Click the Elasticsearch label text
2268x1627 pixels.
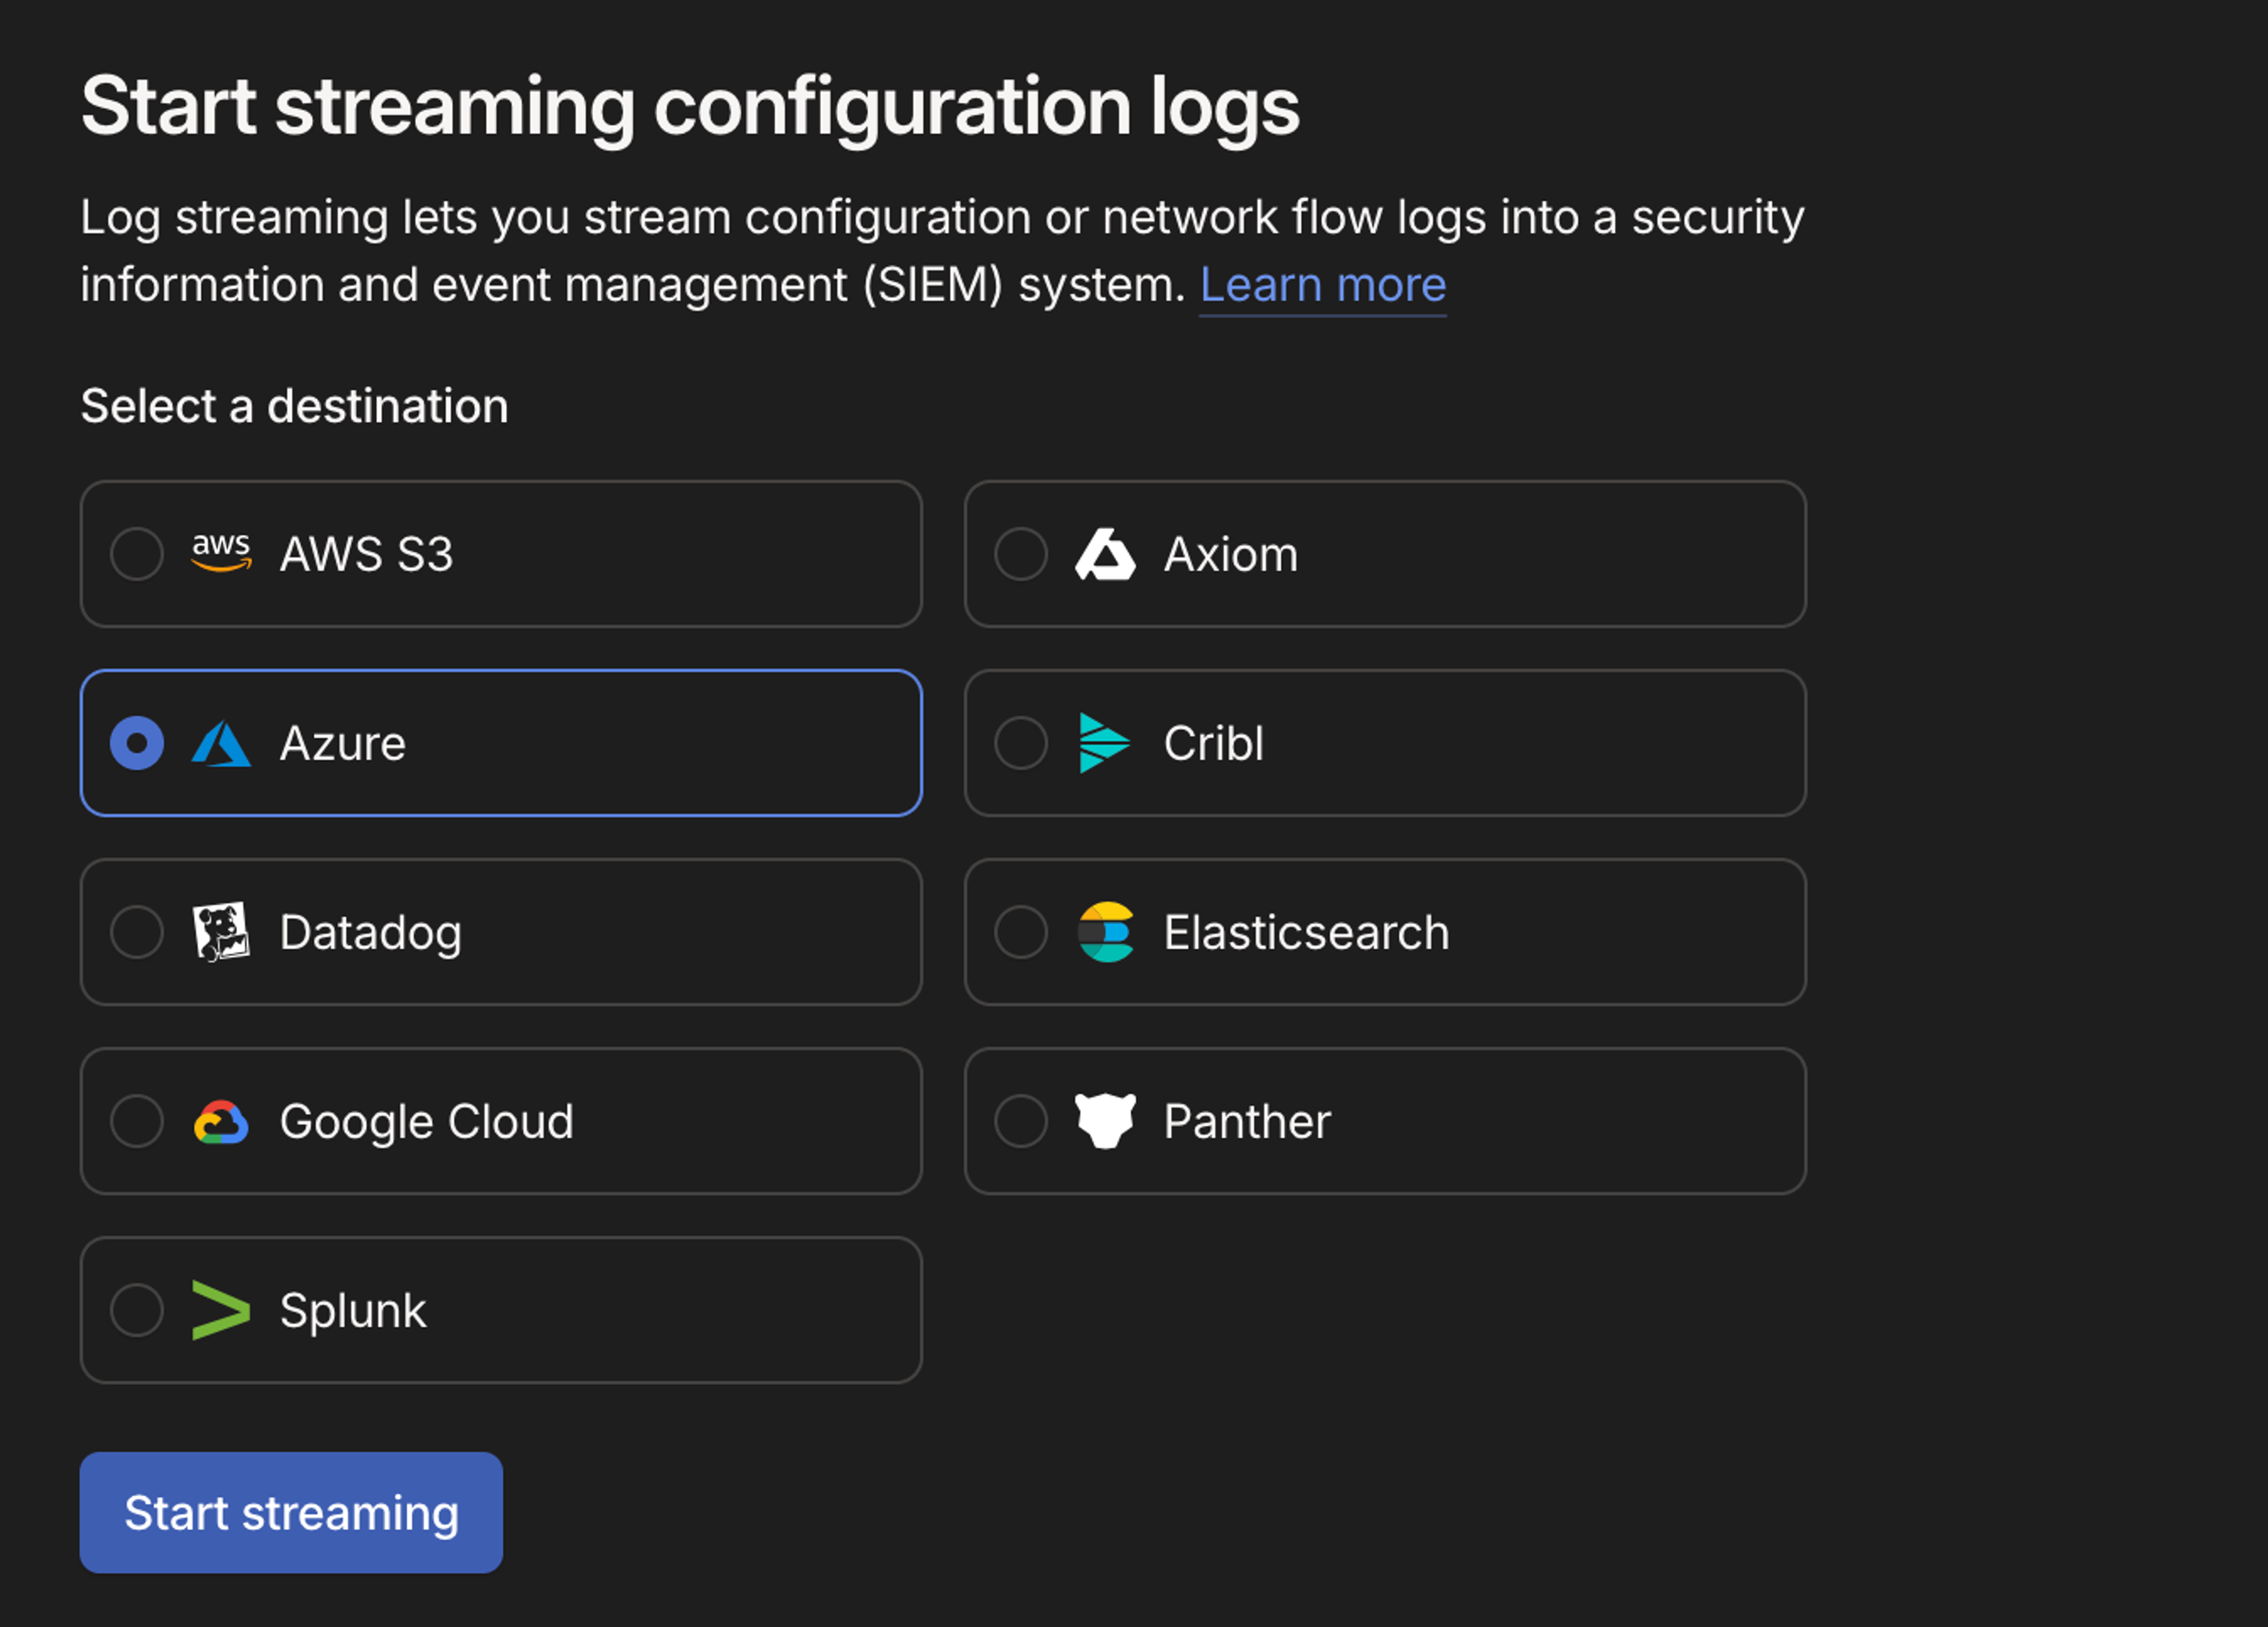(x=1307, y=932)
